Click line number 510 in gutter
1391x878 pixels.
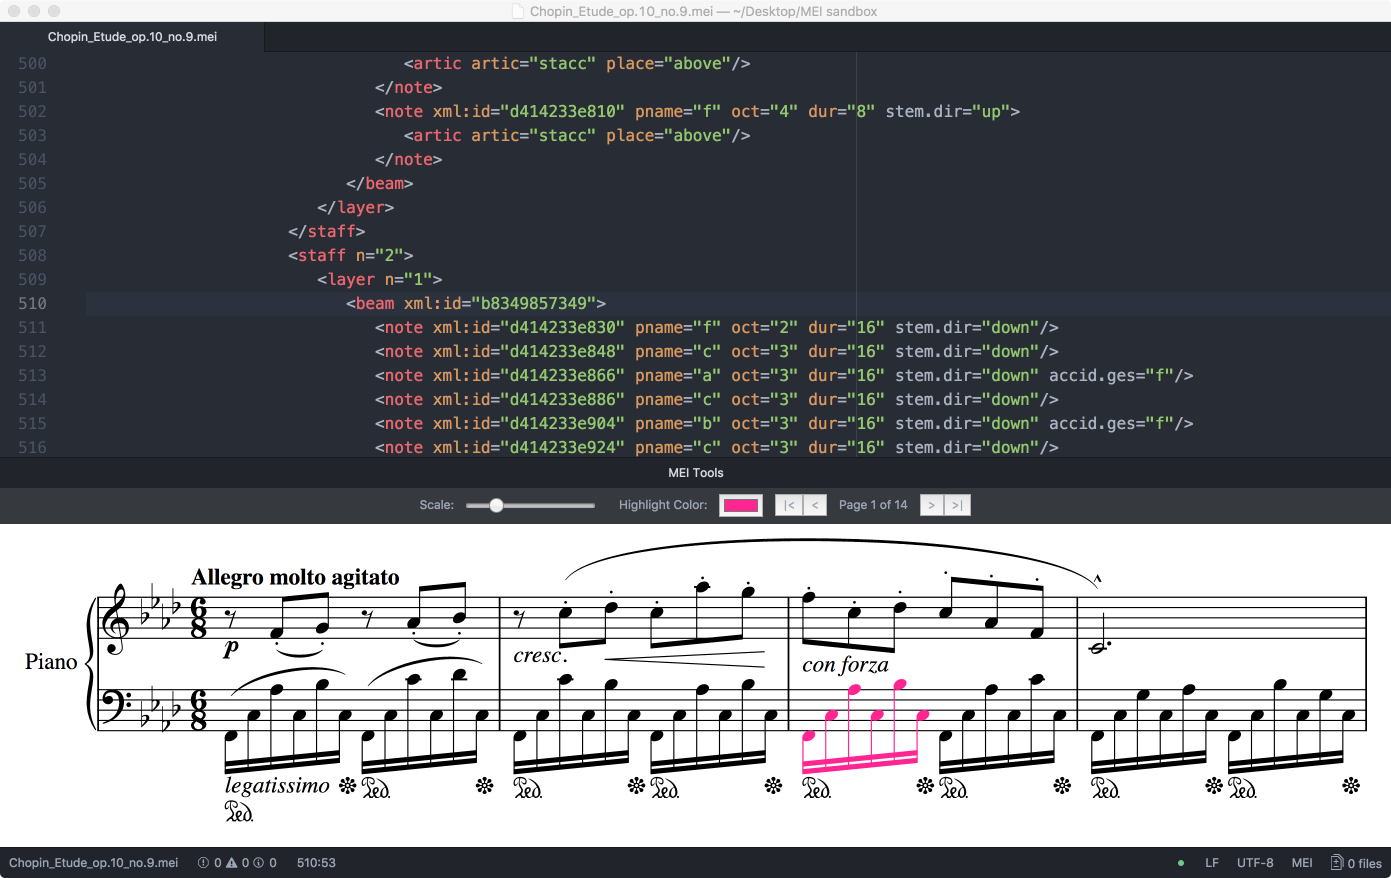pyautogui.click(x=32, y=303)
